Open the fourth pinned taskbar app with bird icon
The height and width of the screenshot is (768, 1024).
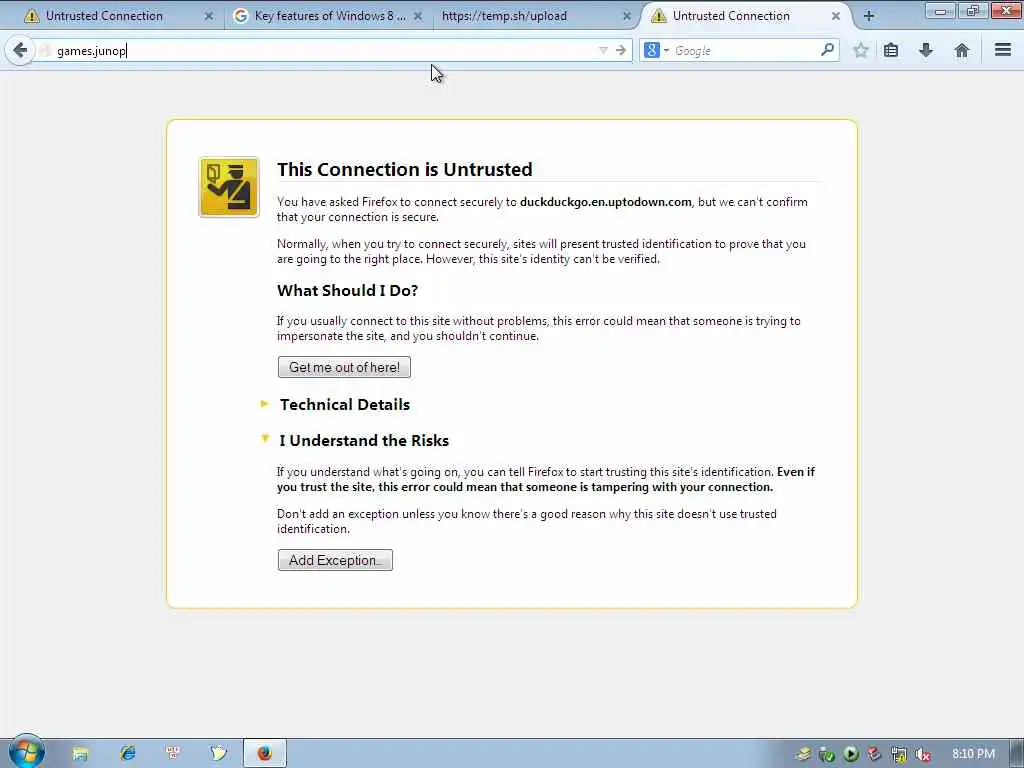tap(219, 754)
